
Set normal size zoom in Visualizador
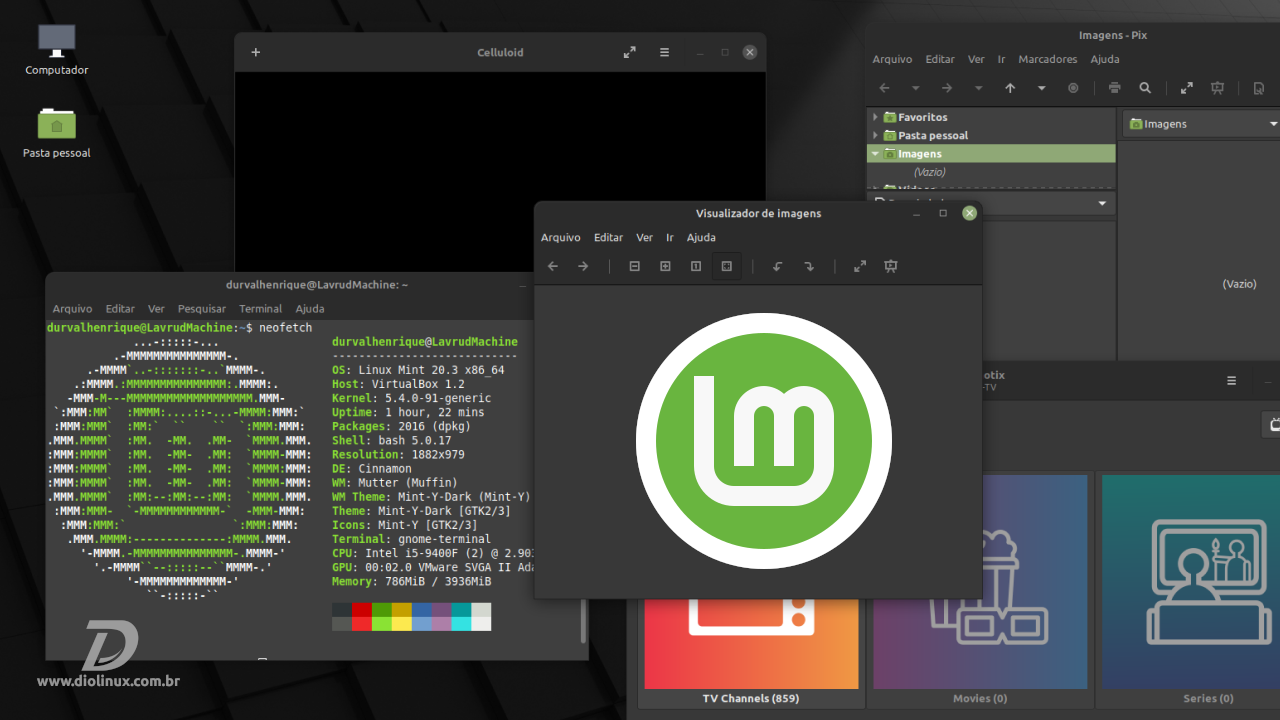696,266
